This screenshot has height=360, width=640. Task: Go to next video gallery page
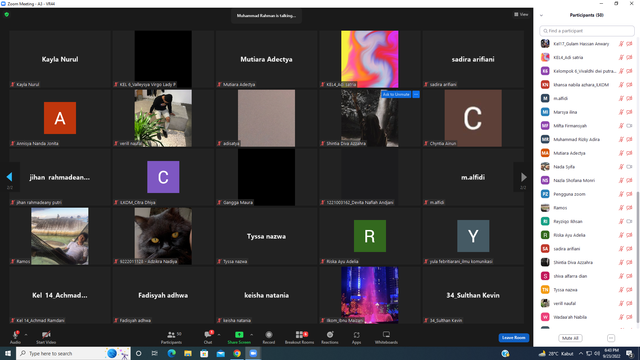pos(523,177)
